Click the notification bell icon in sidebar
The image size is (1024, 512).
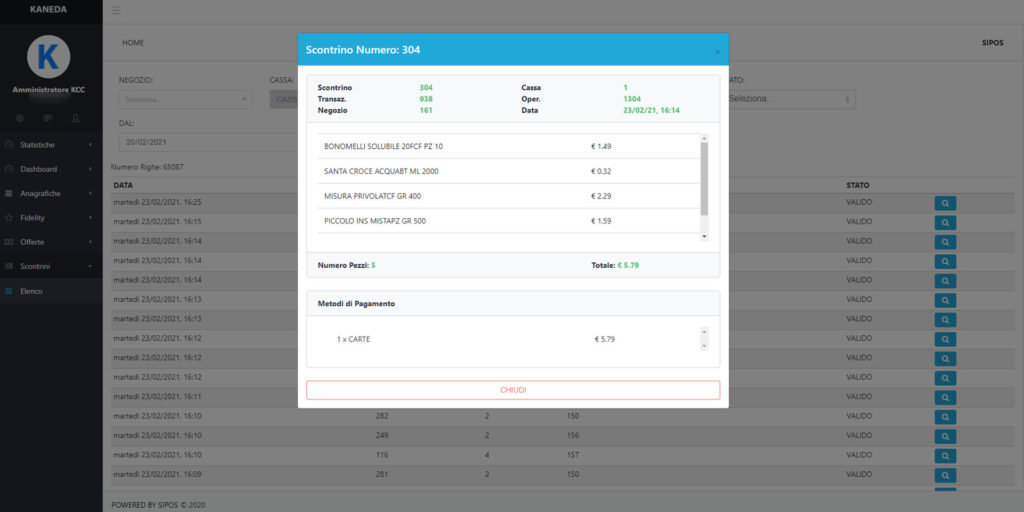[76, 118]
